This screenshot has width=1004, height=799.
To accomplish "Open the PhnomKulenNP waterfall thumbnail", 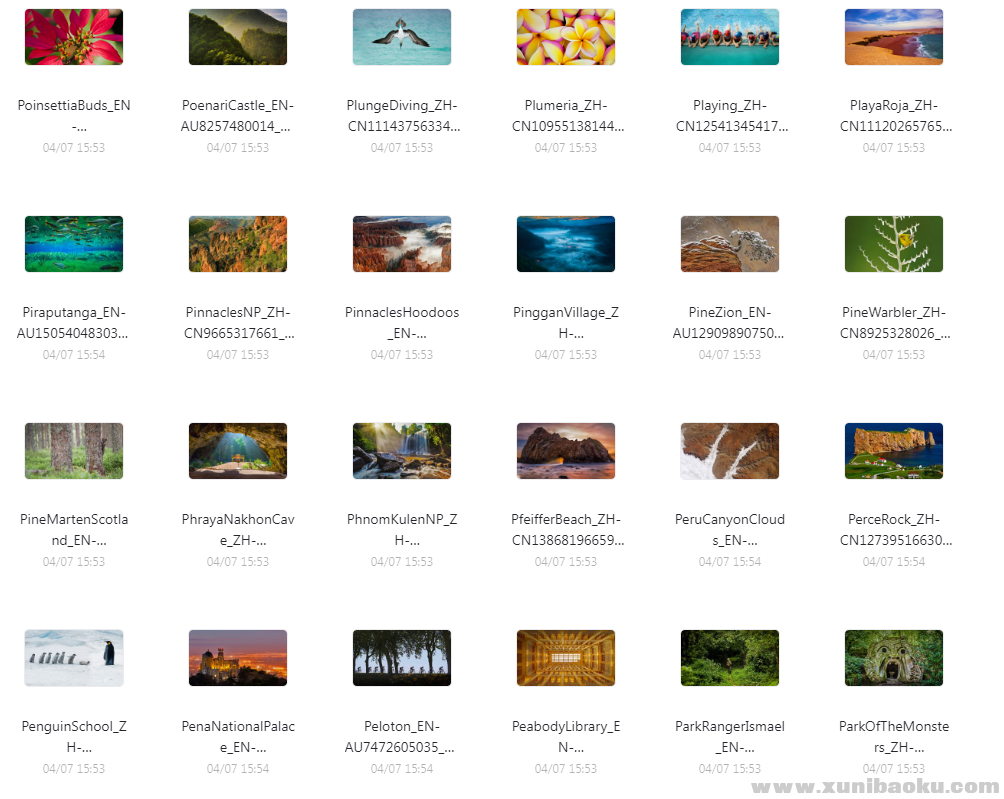I will (402, 451).
